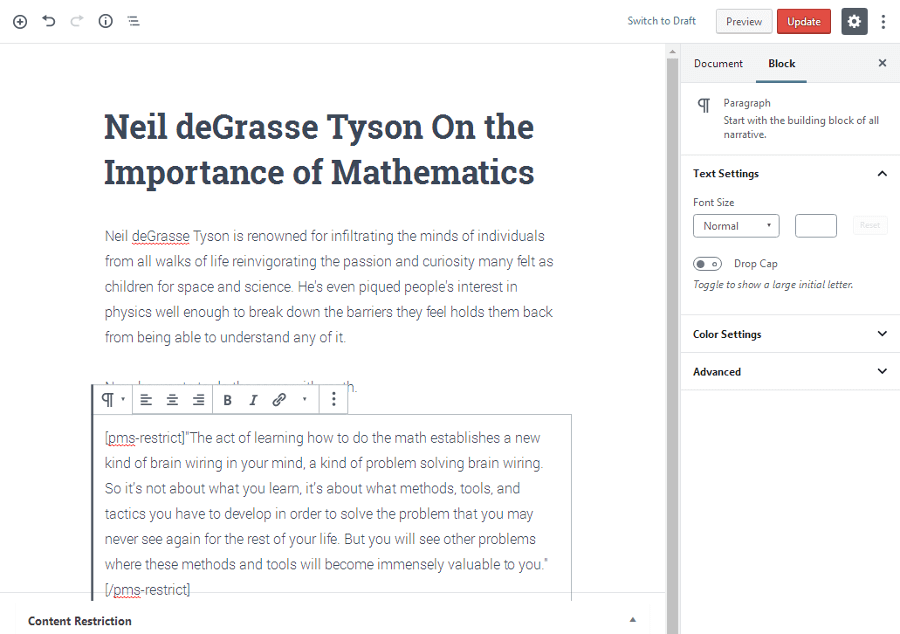
Task: Collapse the Text Settings section
Action: tap(790, 173)
